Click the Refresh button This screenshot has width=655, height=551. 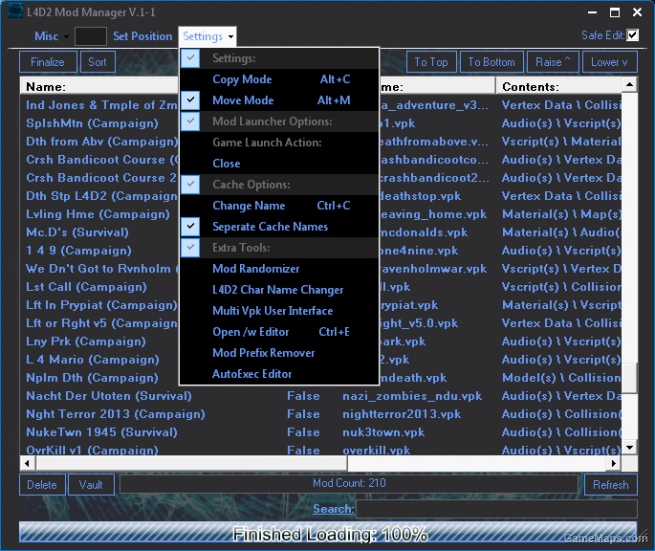pos(610,485)
